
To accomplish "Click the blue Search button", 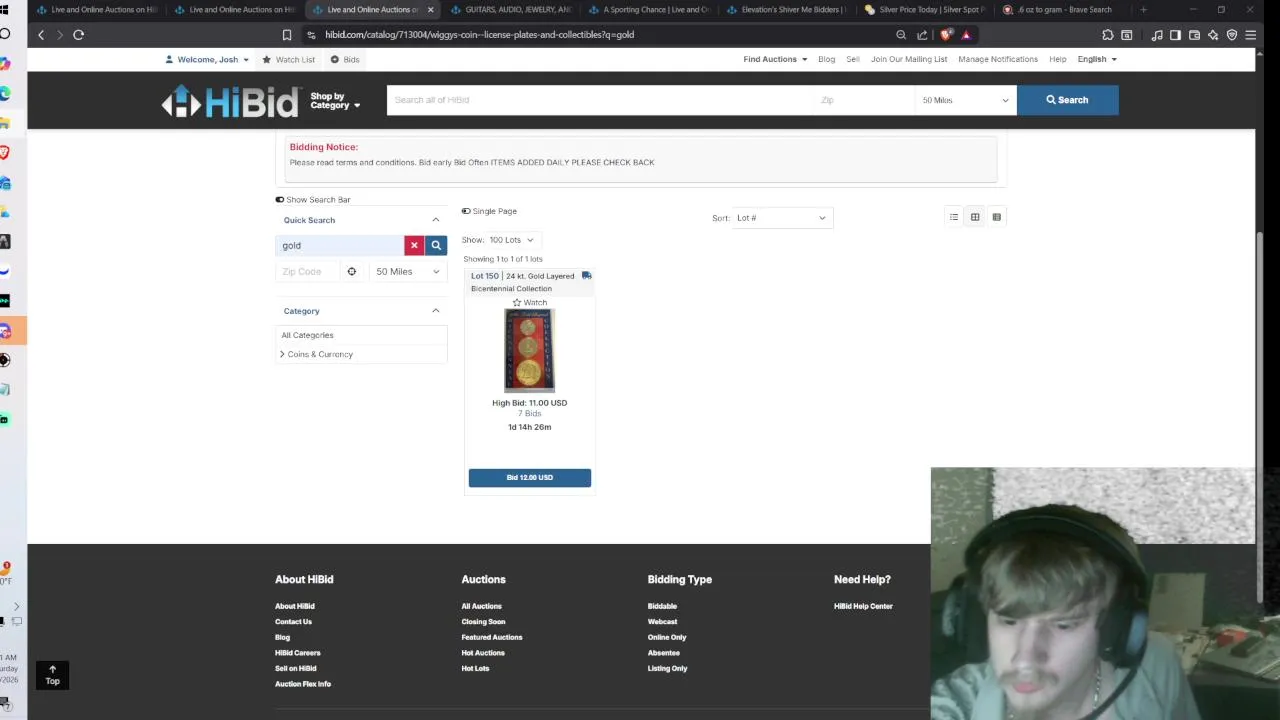I will (1067, 100).
